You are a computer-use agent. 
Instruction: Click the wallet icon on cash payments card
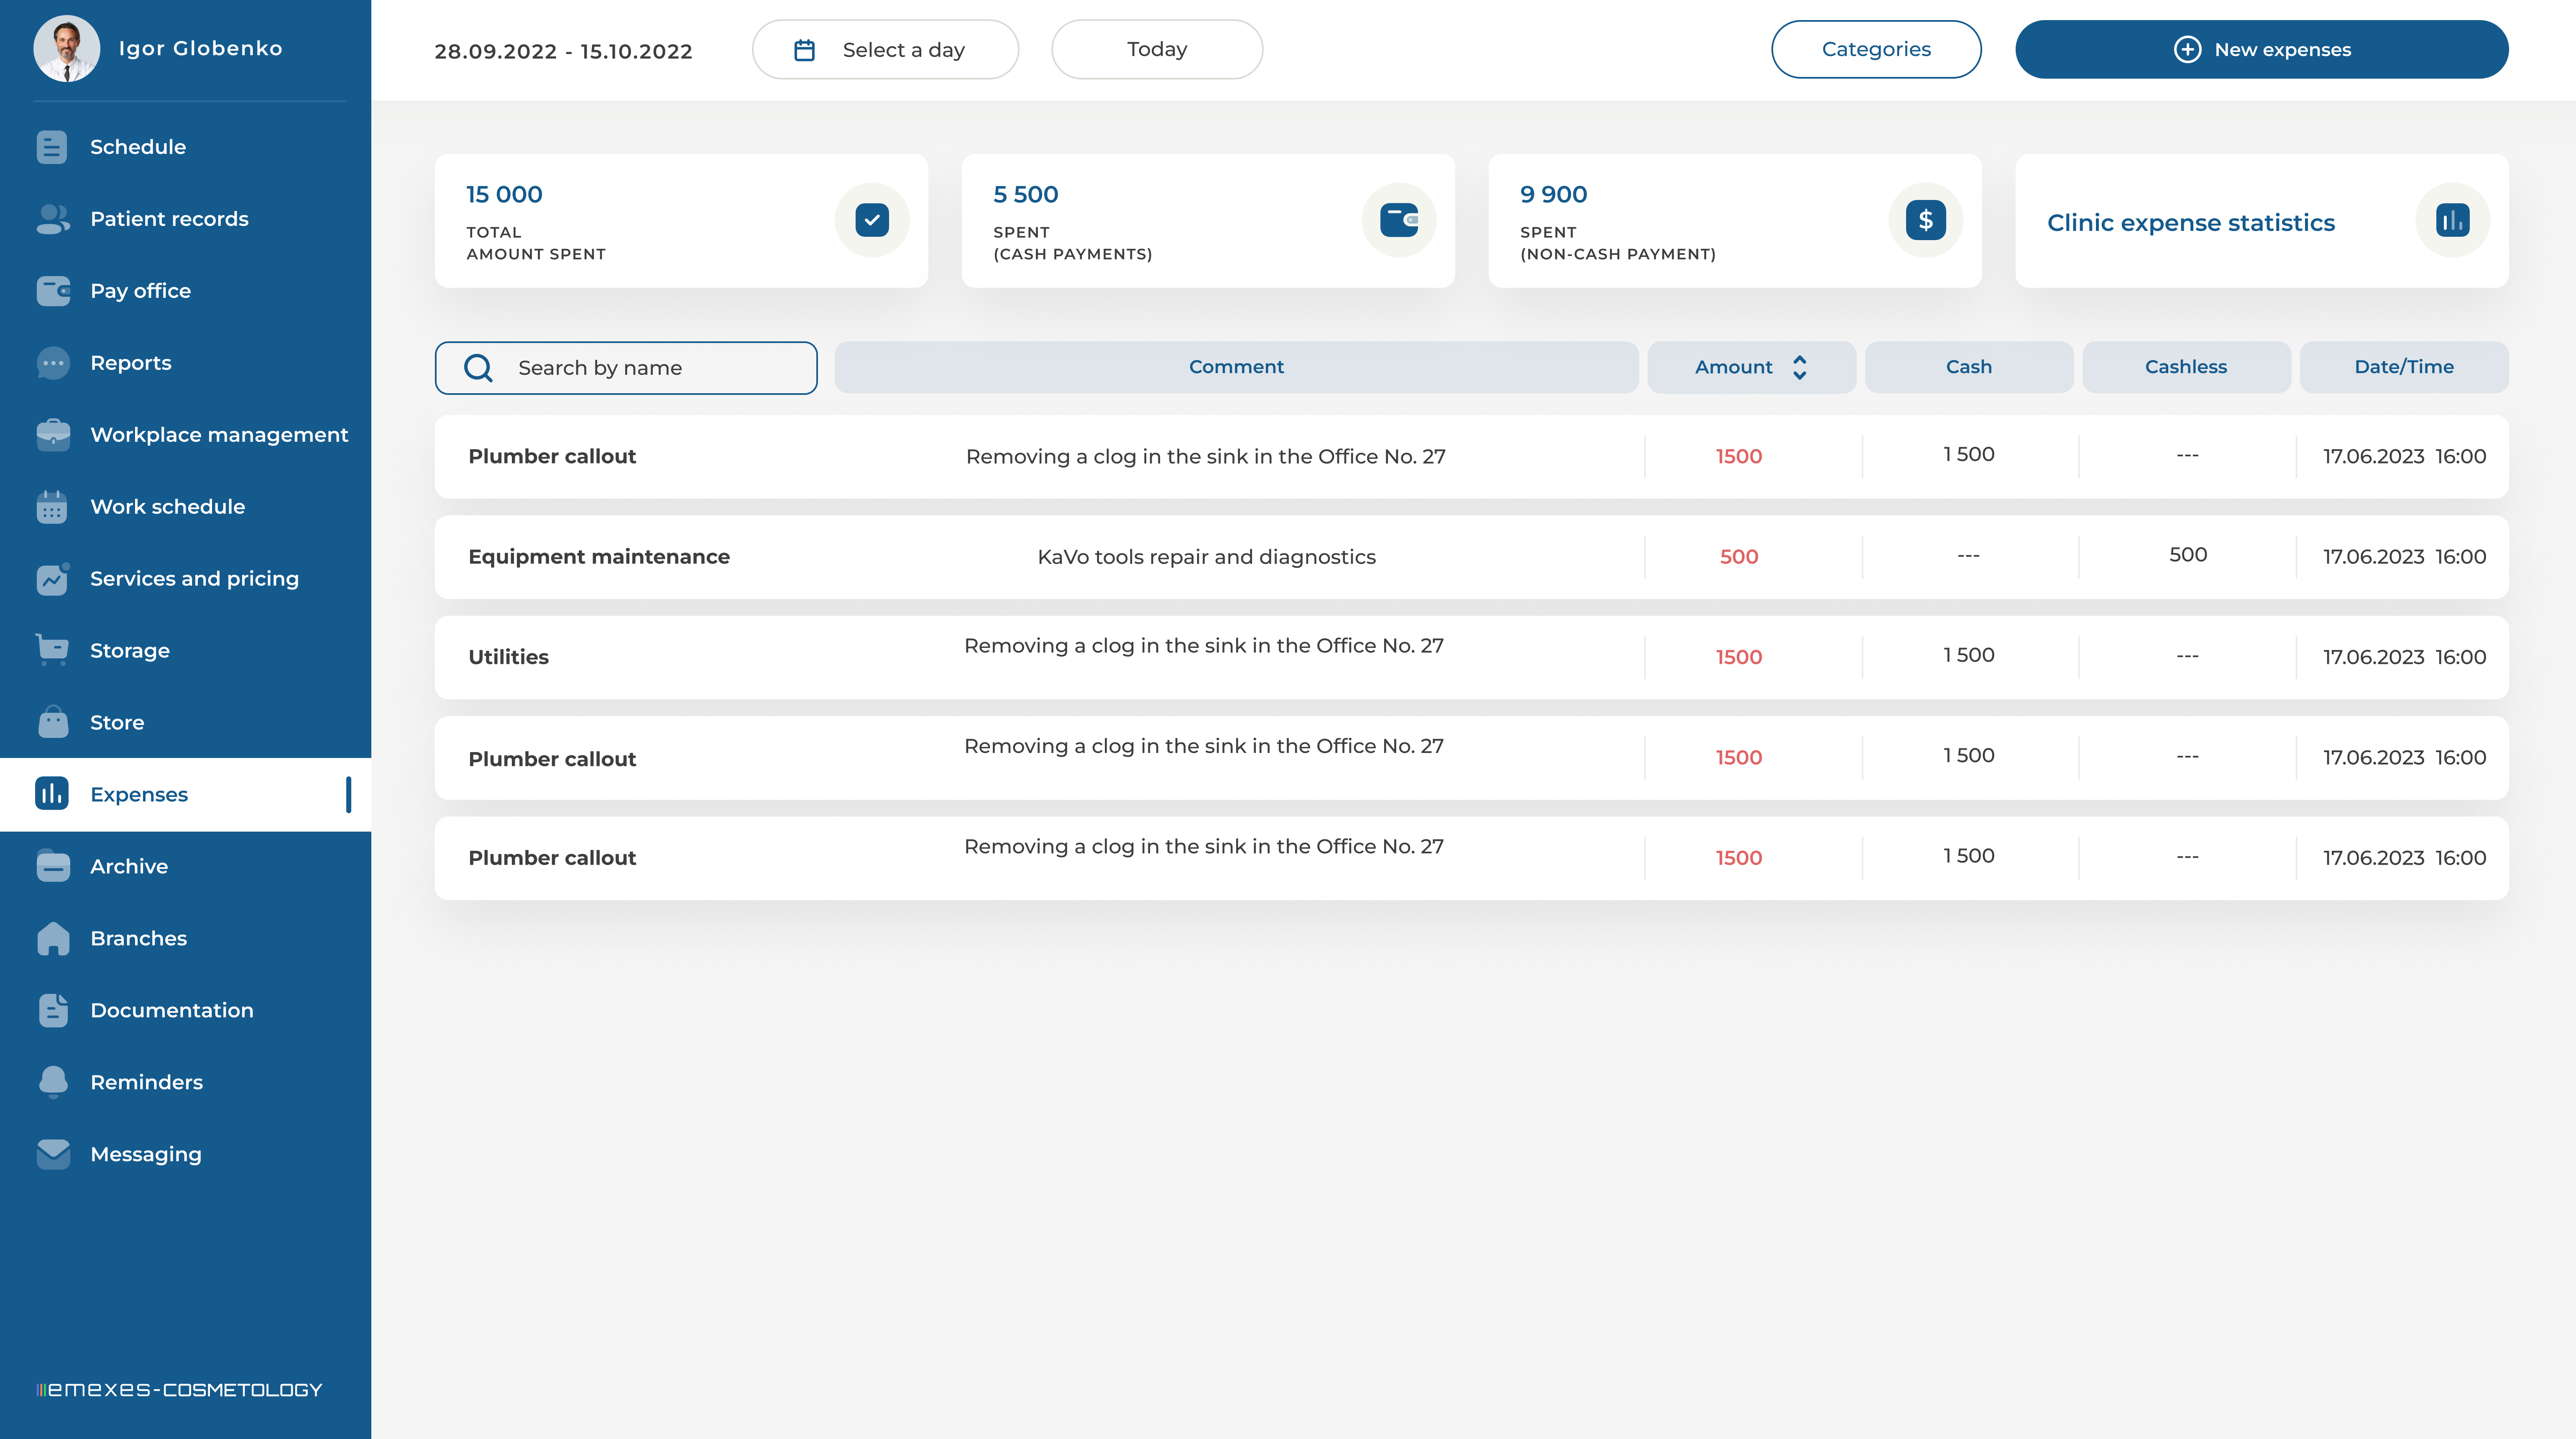(x=1398, y=220)
